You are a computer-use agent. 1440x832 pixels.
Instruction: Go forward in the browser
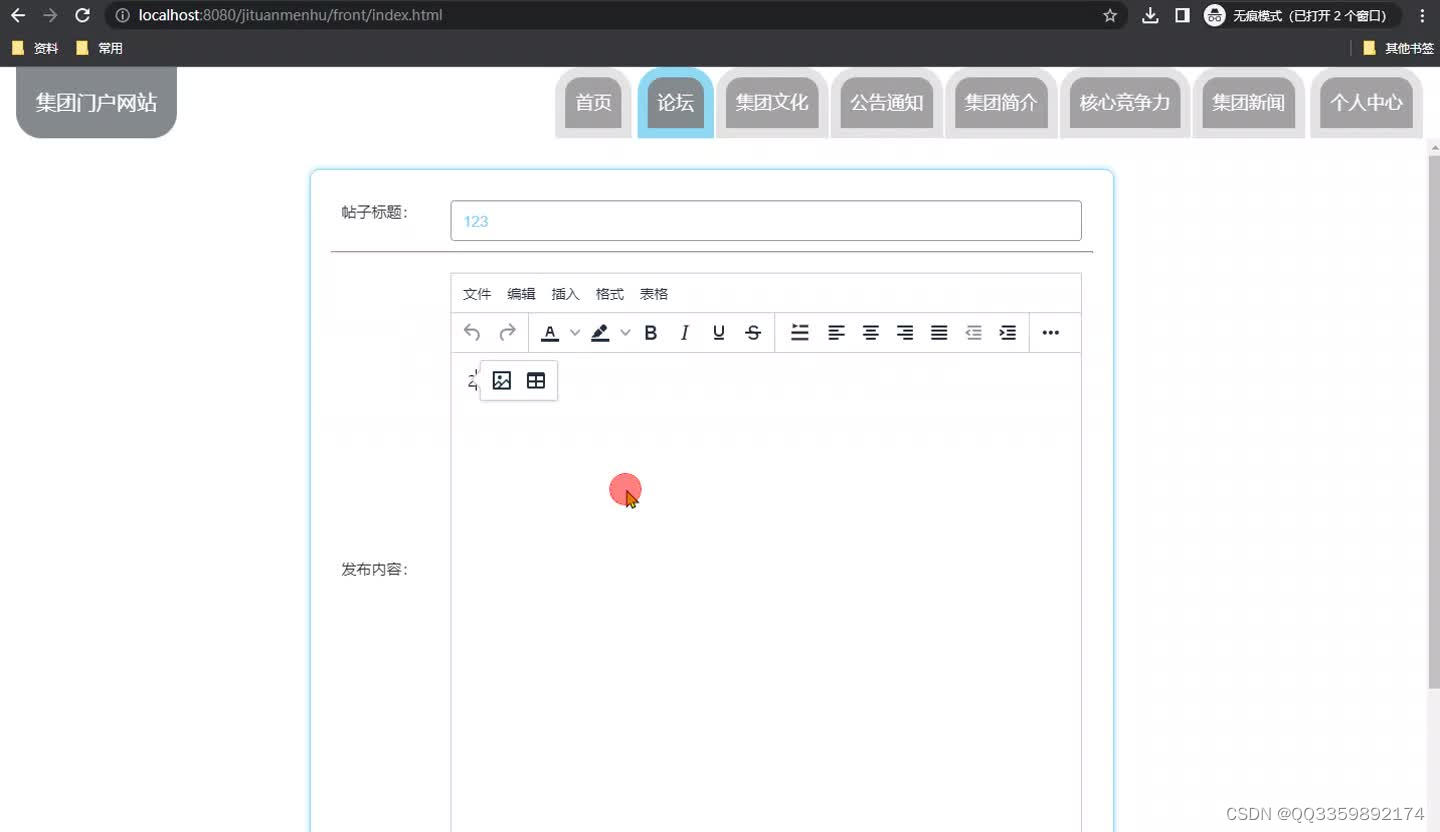[x=50, y=15]
